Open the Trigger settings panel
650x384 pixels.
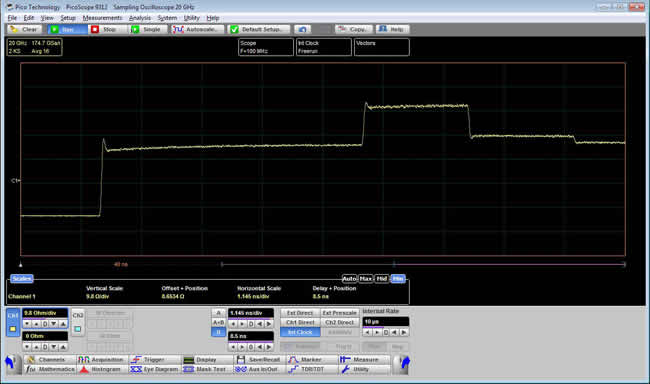155,360
